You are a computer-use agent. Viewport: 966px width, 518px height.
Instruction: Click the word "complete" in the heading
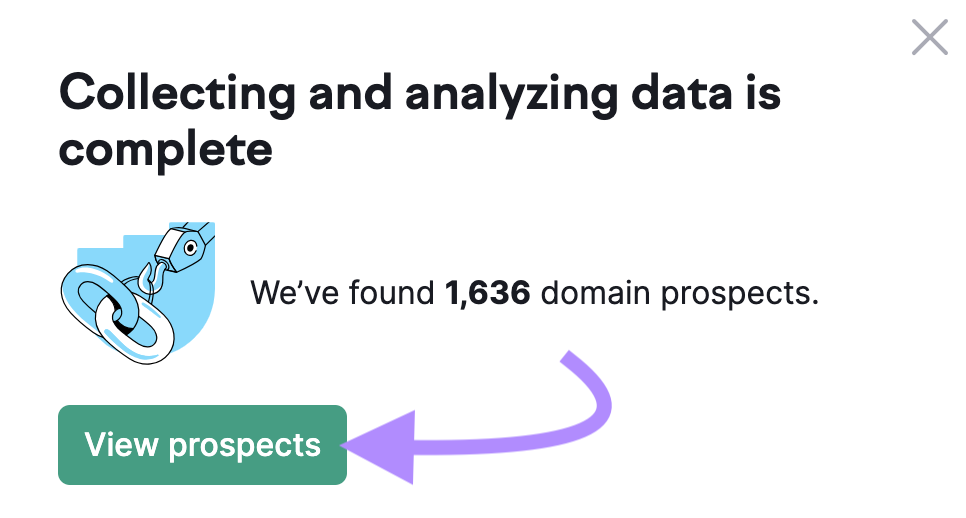click(165, 149)
